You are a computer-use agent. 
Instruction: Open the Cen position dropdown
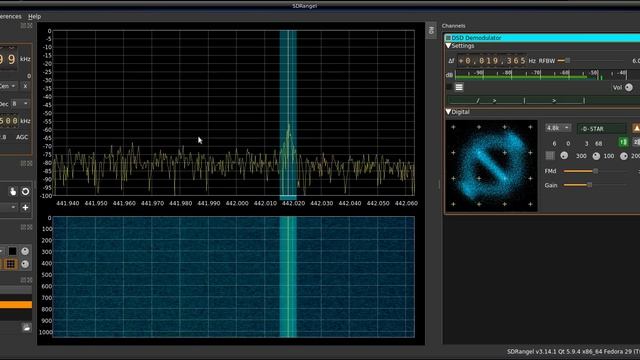(x=8, y=86)
